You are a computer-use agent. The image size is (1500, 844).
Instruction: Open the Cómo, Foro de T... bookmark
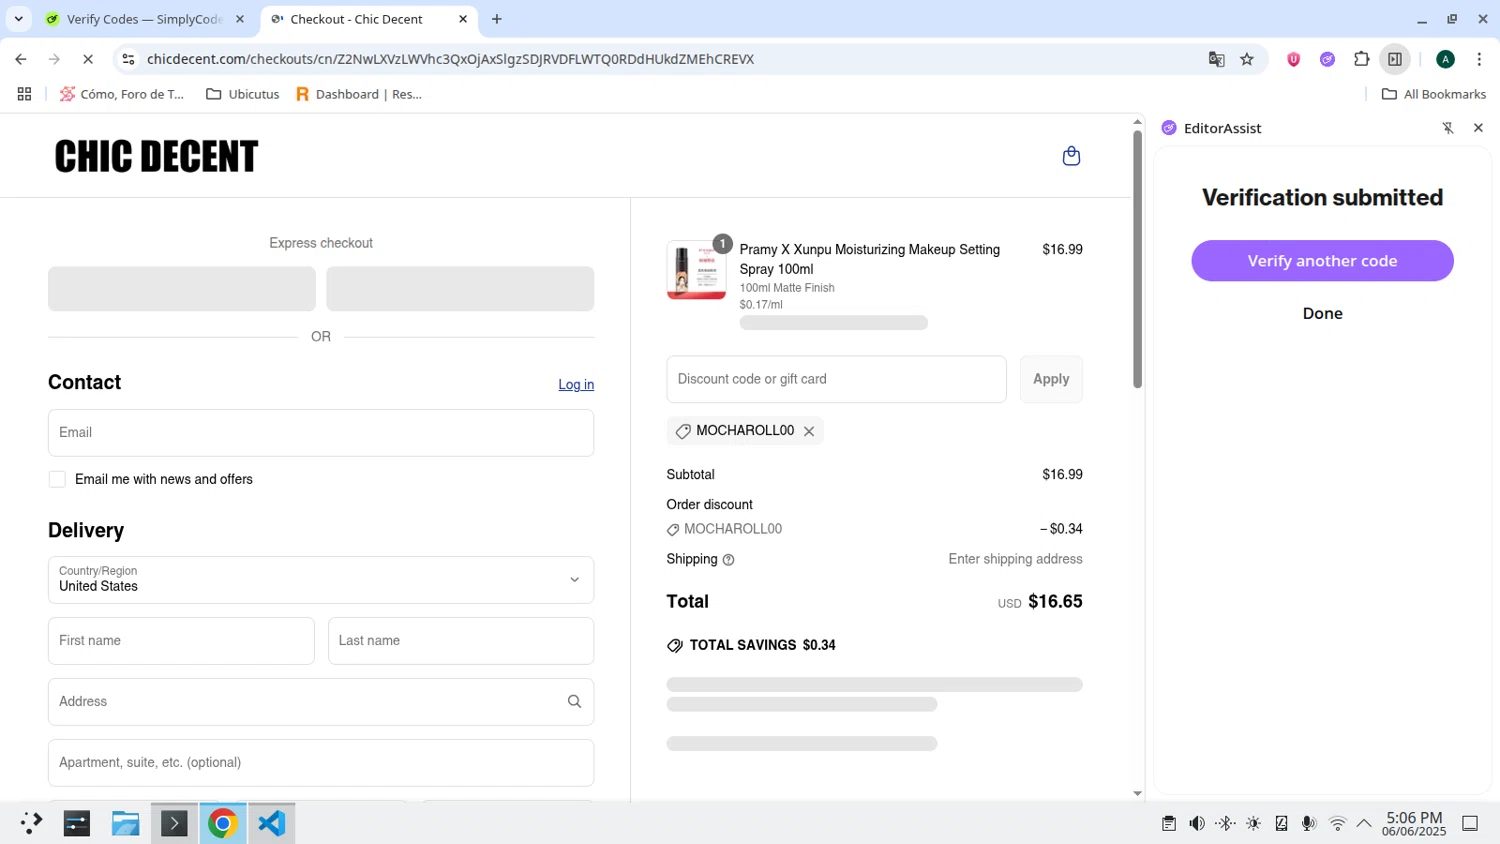pyautogui.click(x=122, y=94)
